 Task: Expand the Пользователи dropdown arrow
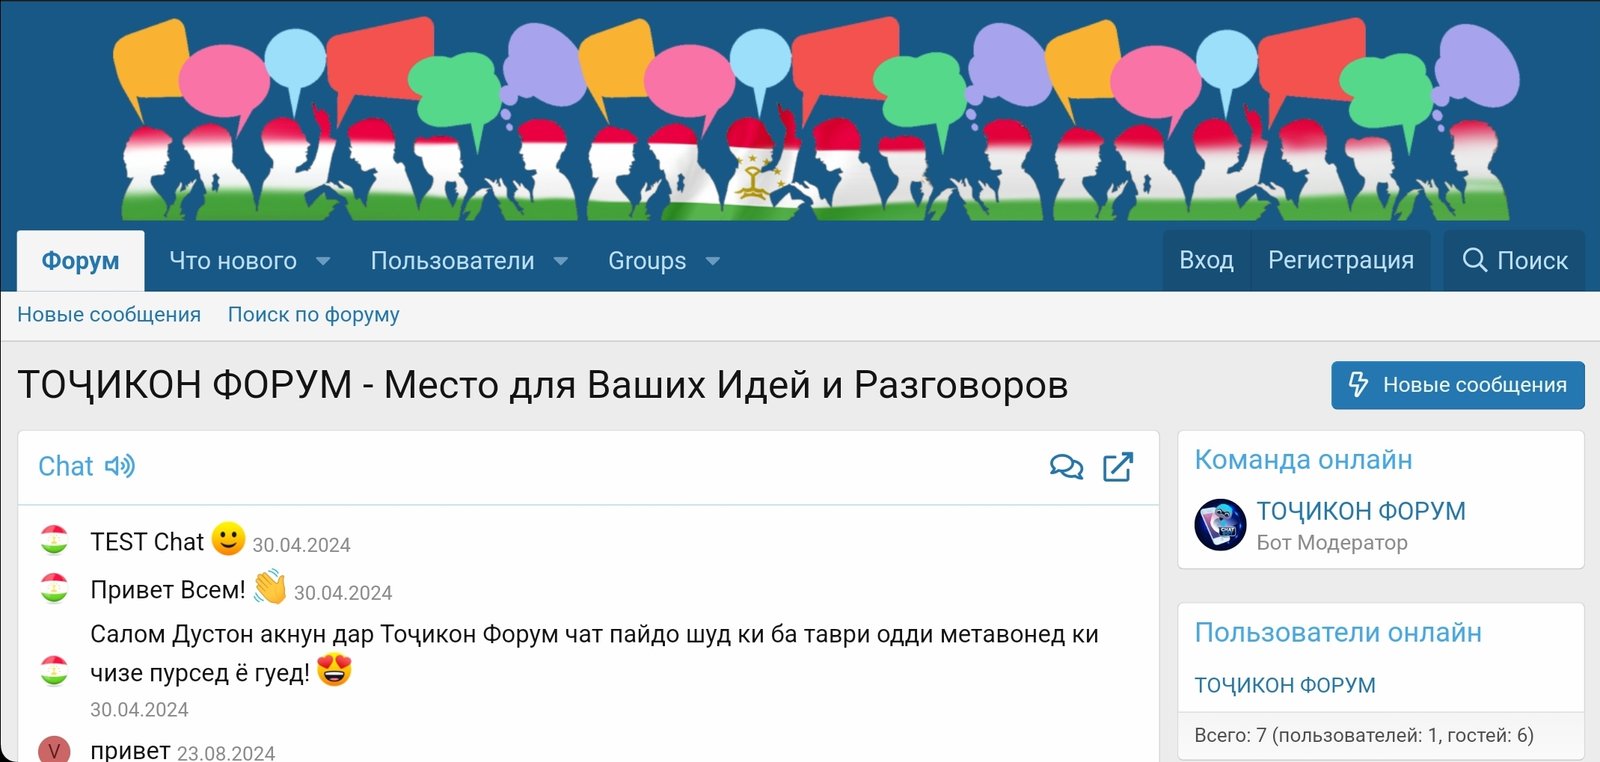click(561, 261)
